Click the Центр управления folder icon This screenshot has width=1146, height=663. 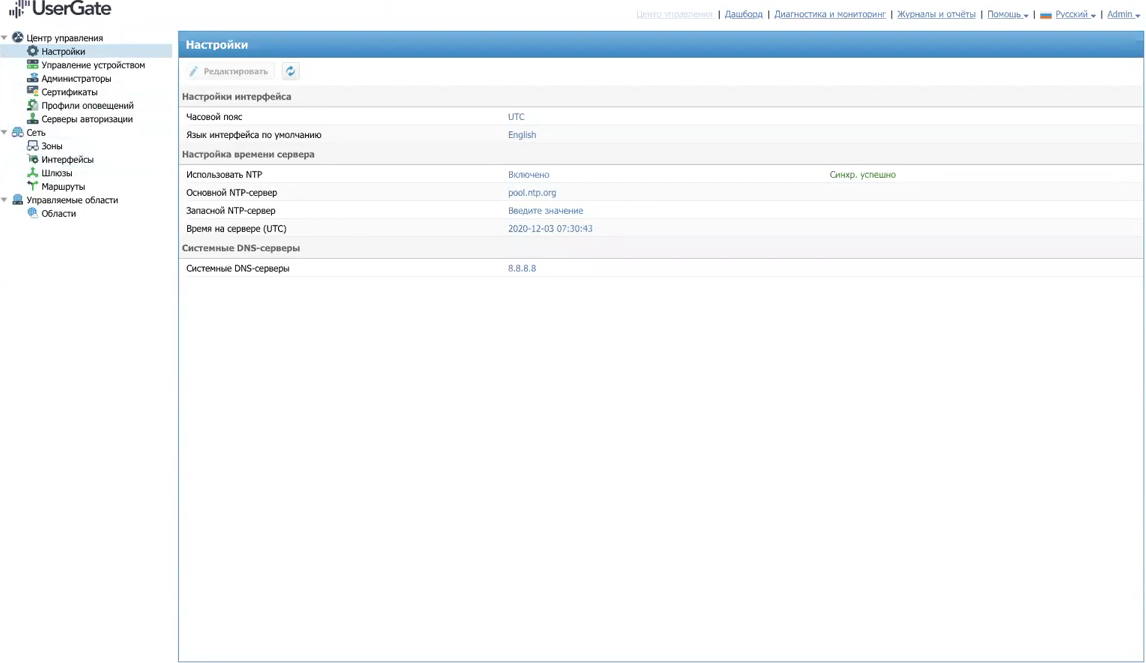[18, 37]
